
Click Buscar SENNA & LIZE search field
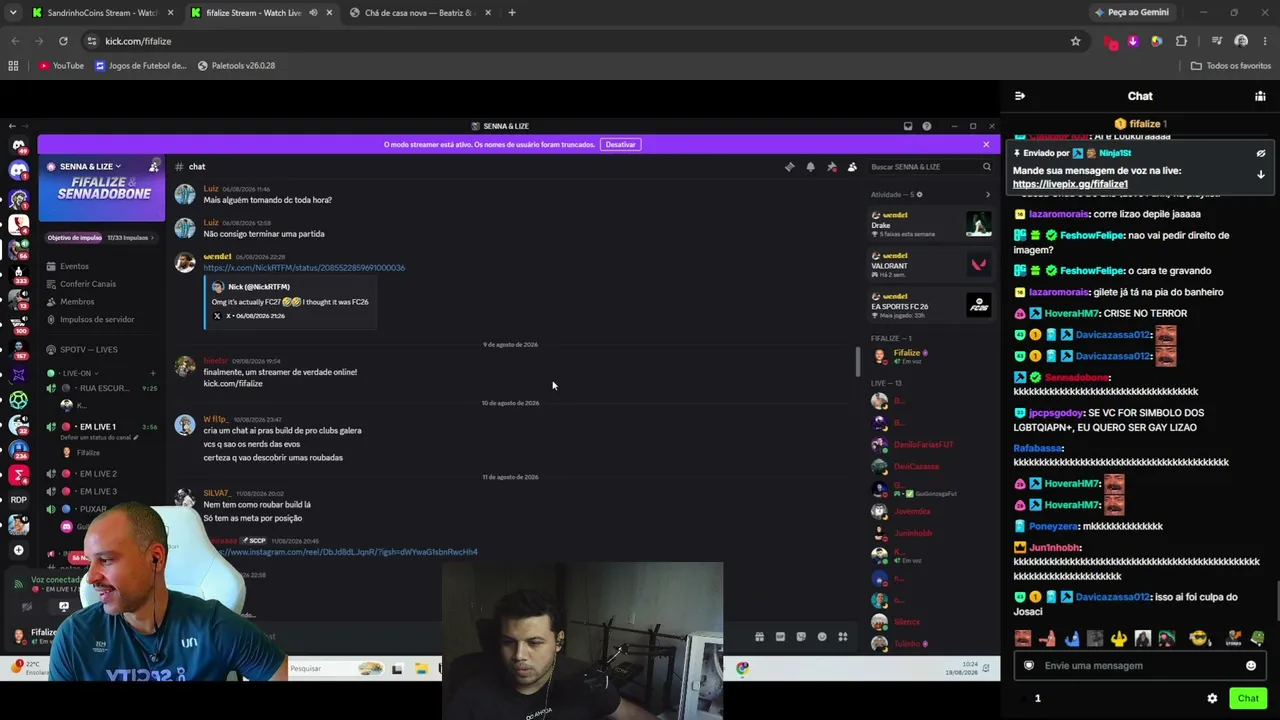tap(931, 167)
